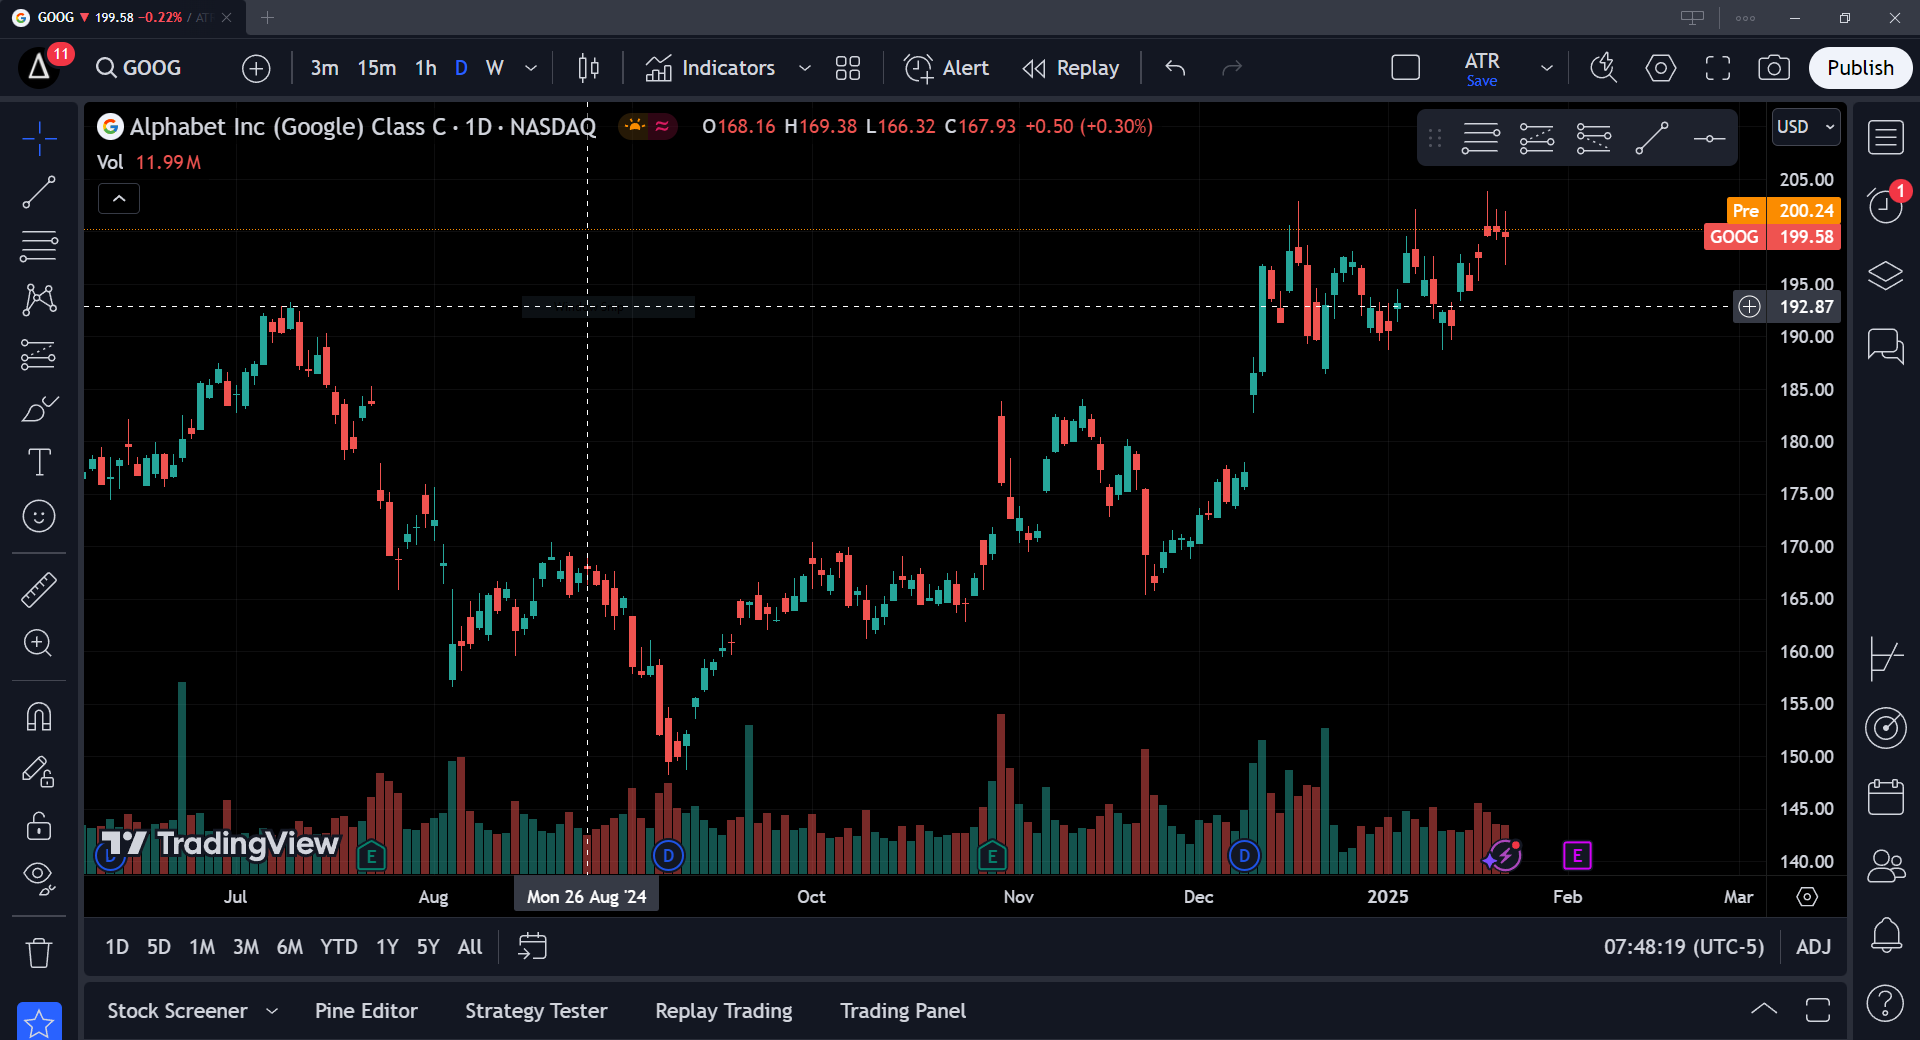Toggle lock all drawings
Screen dimensions: 1920x1040
tap(39, 825)
